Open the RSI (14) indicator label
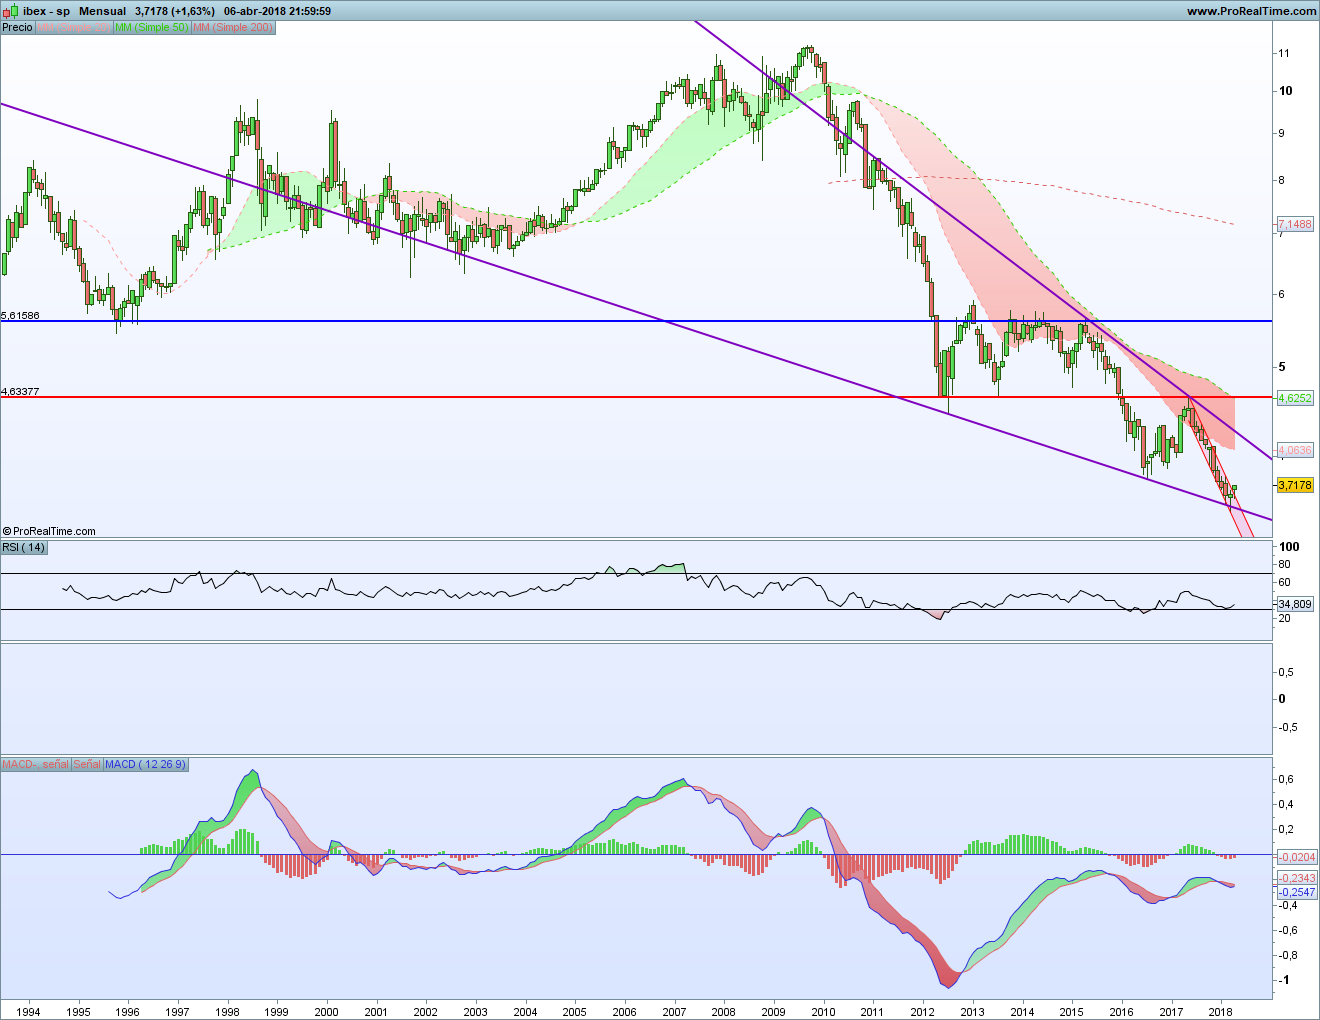 point(24,547)
